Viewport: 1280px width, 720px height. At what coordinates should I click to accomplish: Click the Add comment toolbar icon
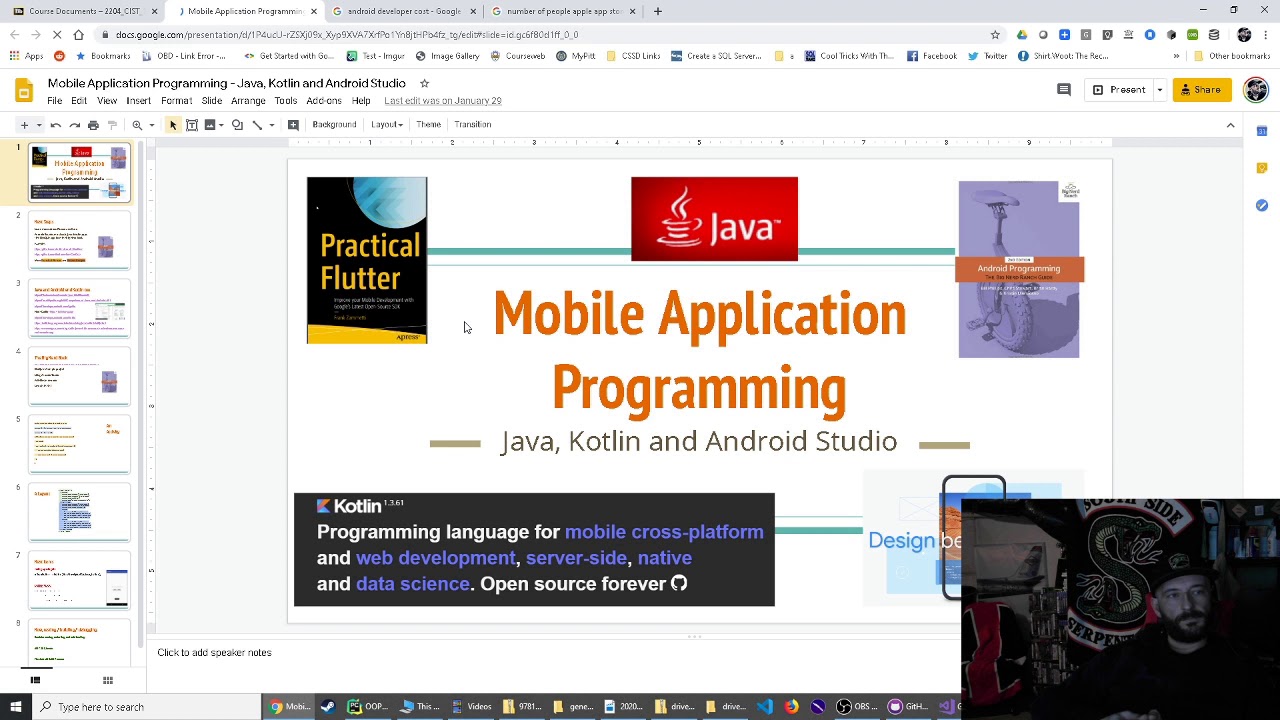[x=293, y=125]
